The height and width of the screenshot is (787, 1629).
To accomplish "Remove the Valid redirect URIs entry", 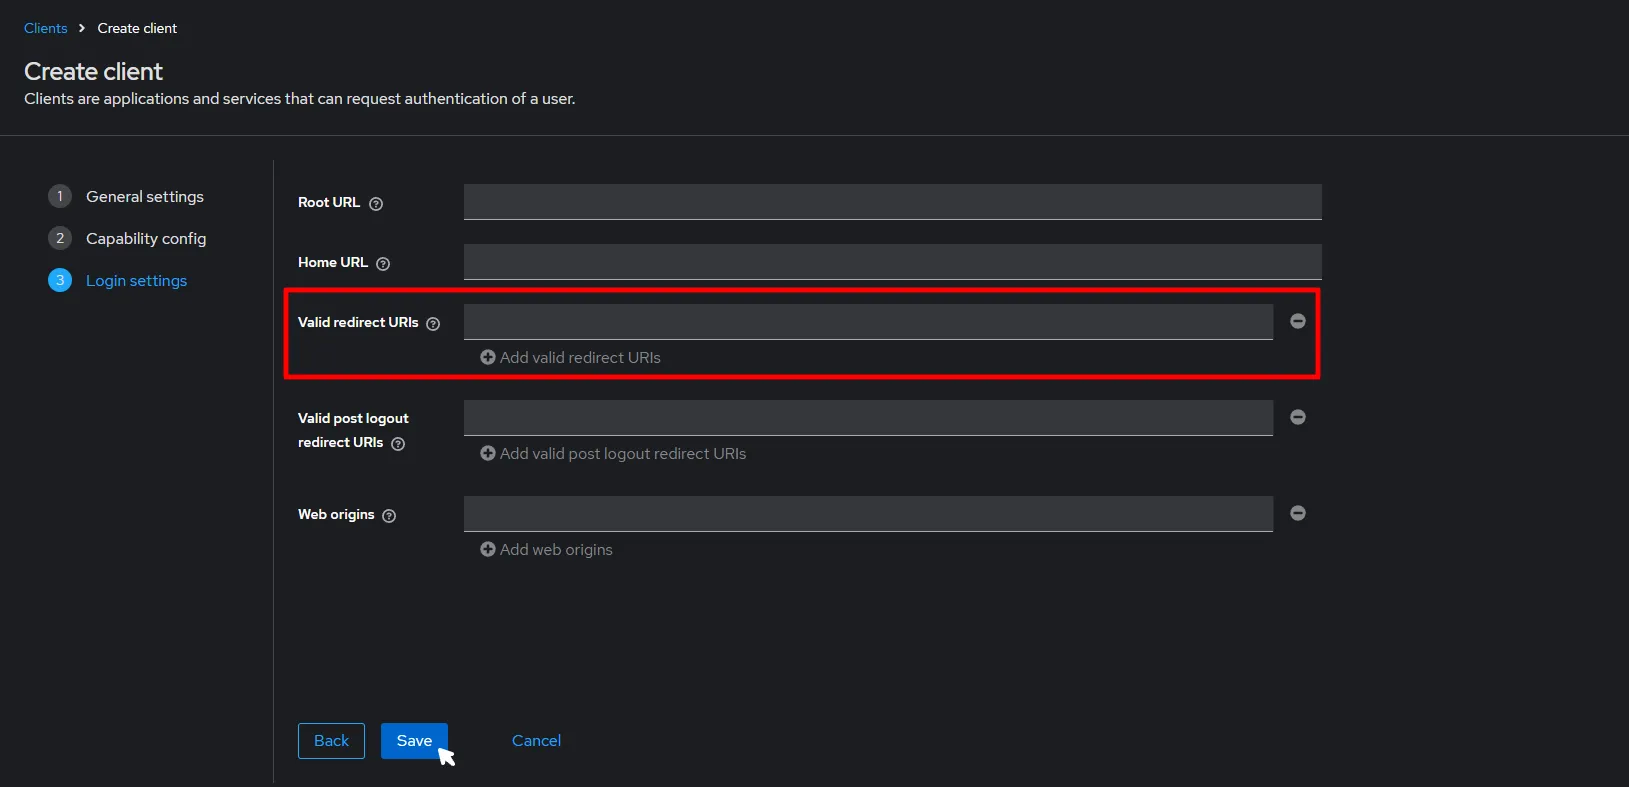I will (1297, 321).
